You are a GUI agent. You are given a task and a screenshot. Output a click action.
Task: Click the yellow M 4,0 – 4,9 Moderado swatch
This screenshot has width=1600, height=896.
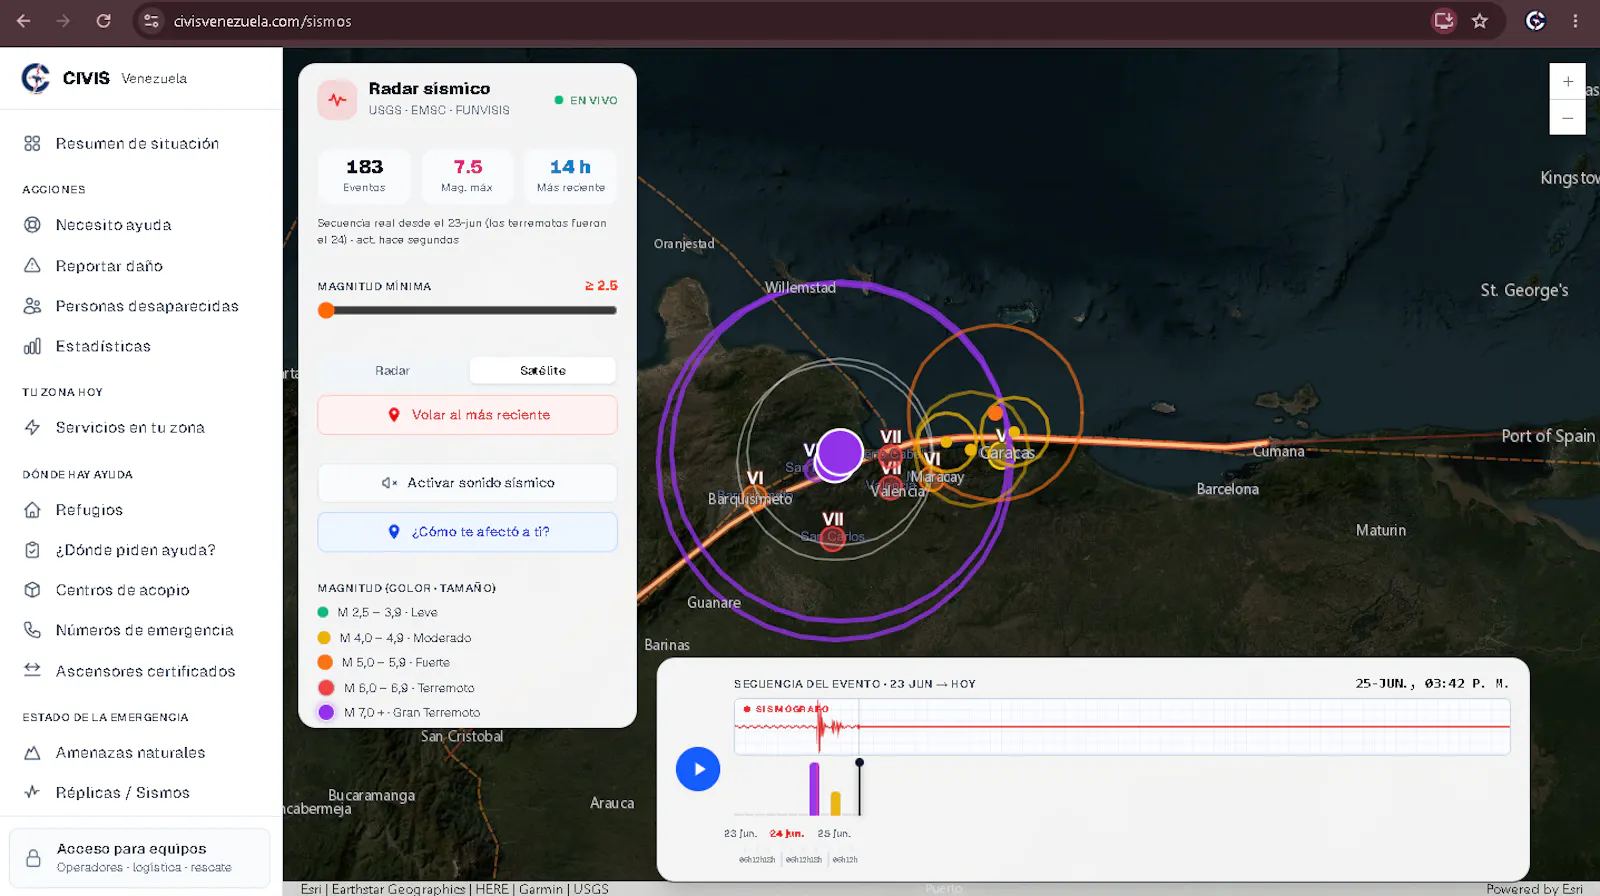(324, 638)
